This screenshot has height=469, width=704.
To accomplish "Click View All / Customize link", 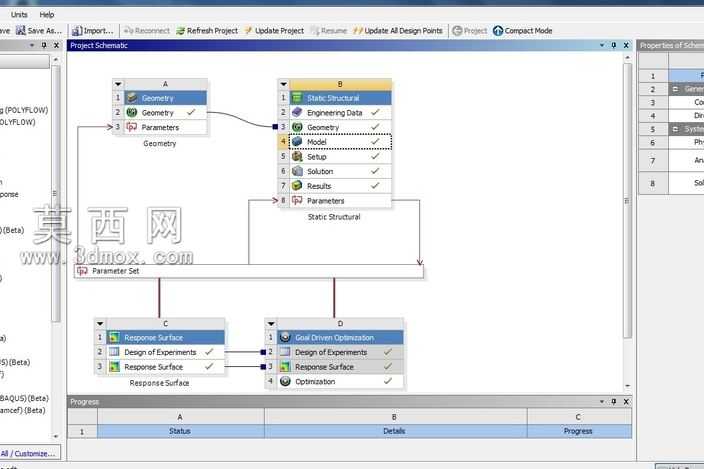I will coord(27,453).
